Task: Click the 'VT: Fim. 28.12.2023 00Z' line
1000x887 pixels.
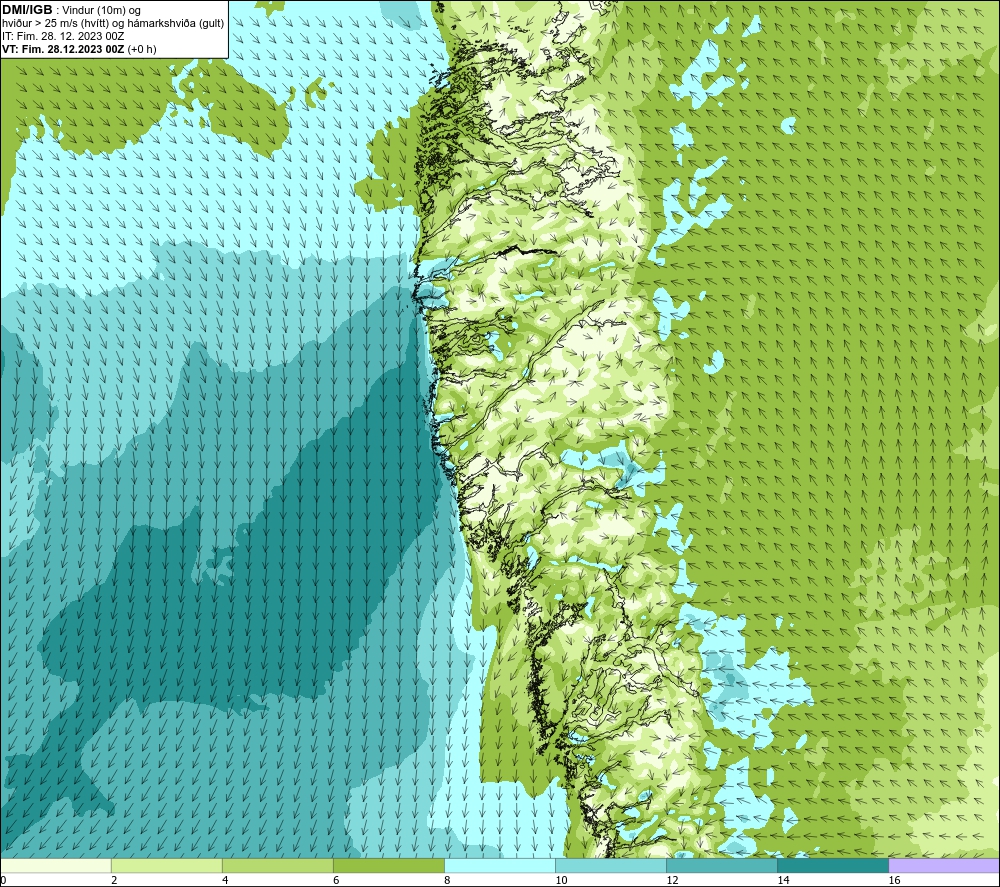Action: pyautogui.click(x=63, y=49)
